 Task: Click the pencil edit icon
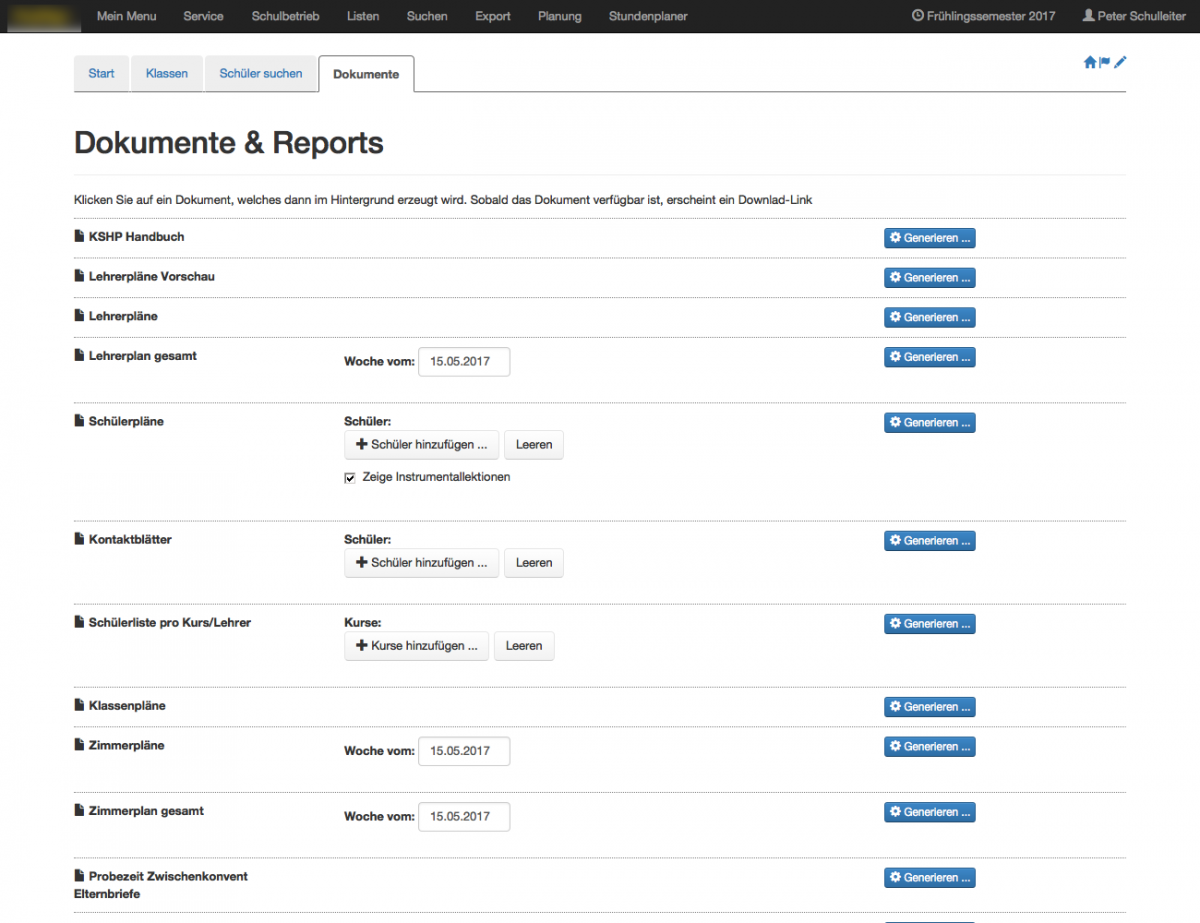(x=1120, y=62)
